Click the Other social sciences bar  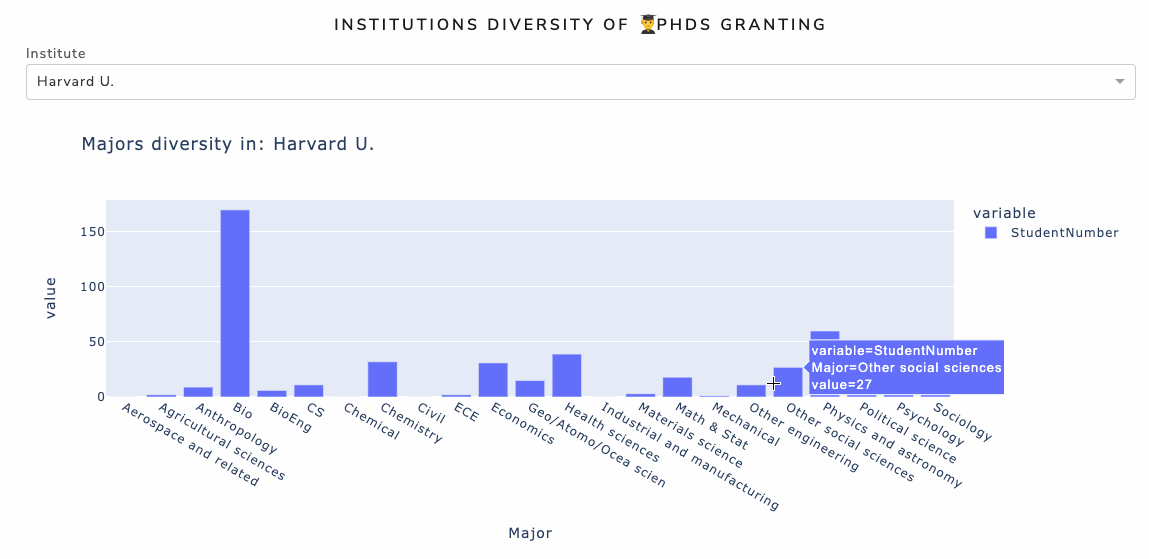click(788, 382)
